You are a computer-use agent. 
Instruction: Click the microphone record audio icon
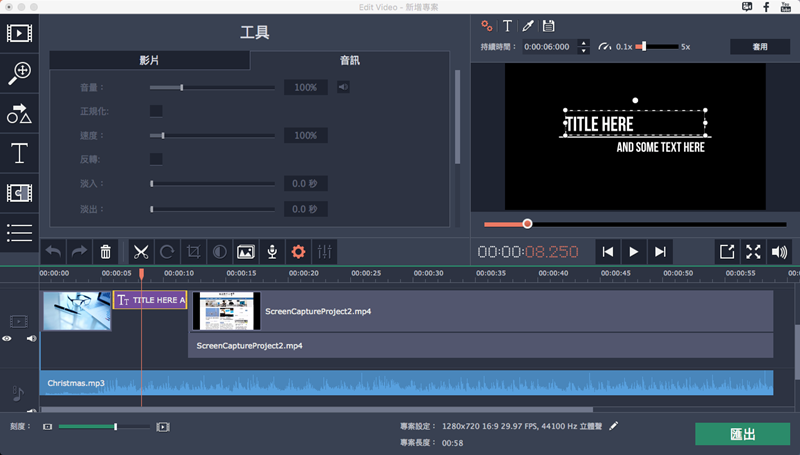tap(271, 252)
